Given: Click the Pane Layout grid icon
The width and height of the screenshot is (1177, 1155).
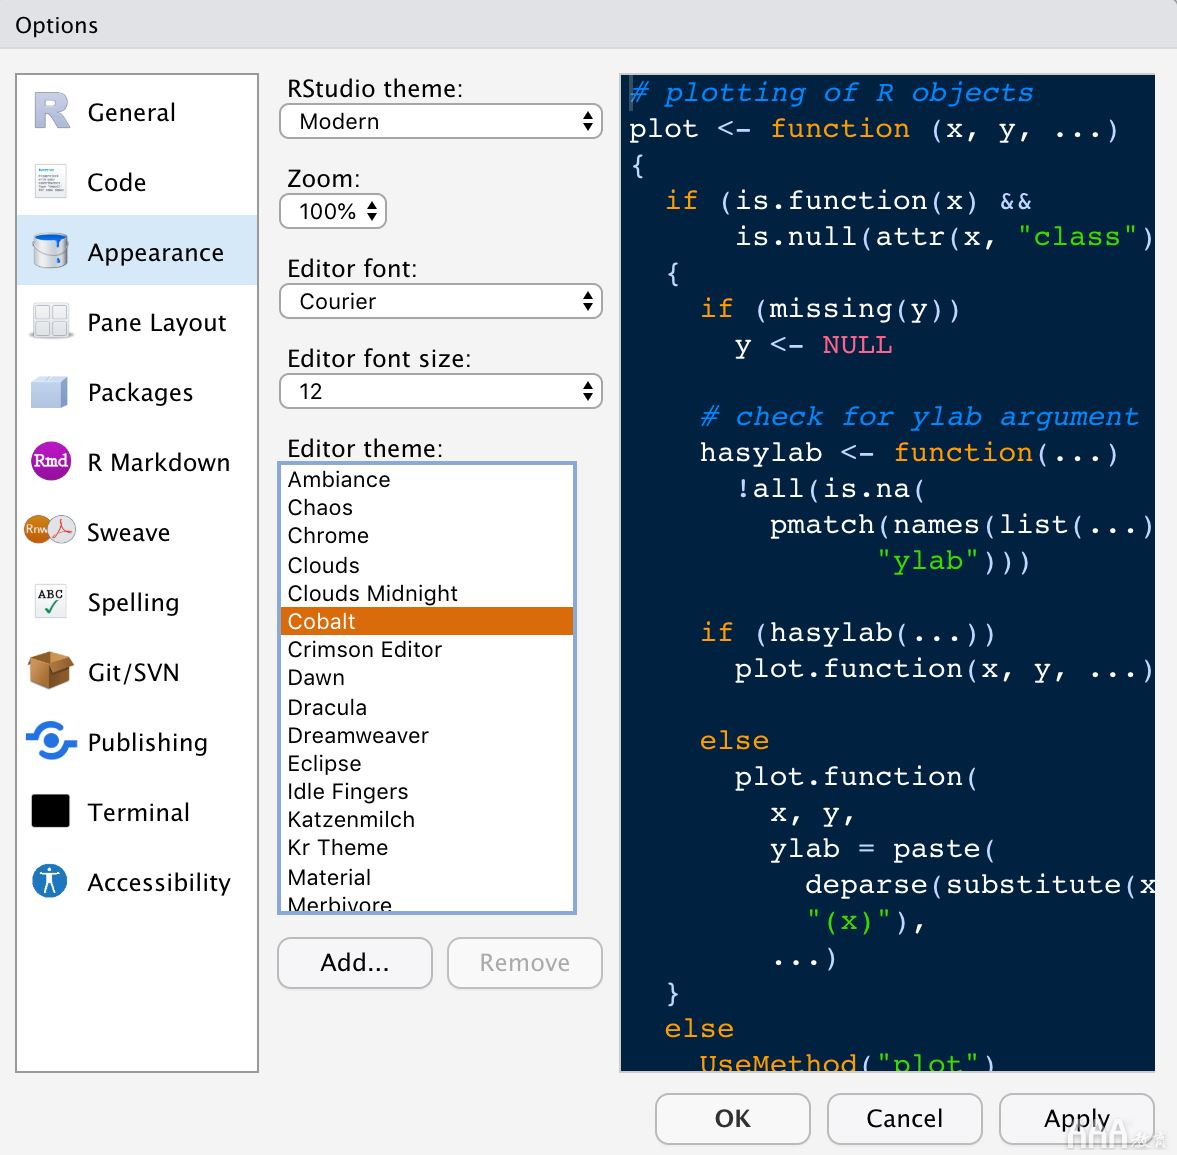Looking at the screenshot, I should (50, 321).
